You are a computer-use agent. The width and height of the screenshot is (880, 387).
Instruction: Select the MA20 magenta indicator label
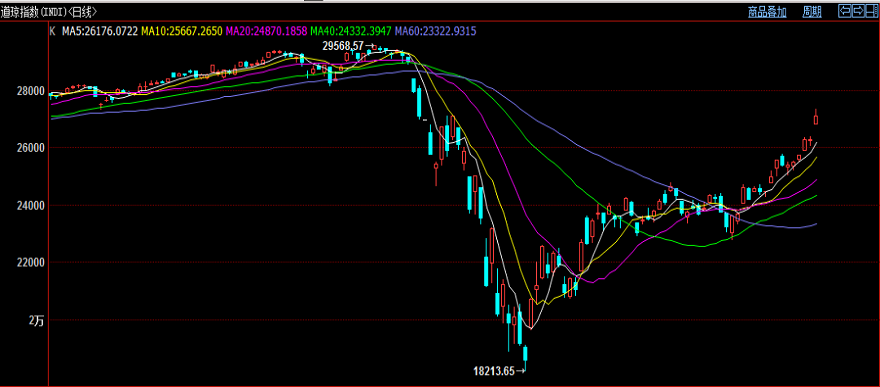(267, 31)
